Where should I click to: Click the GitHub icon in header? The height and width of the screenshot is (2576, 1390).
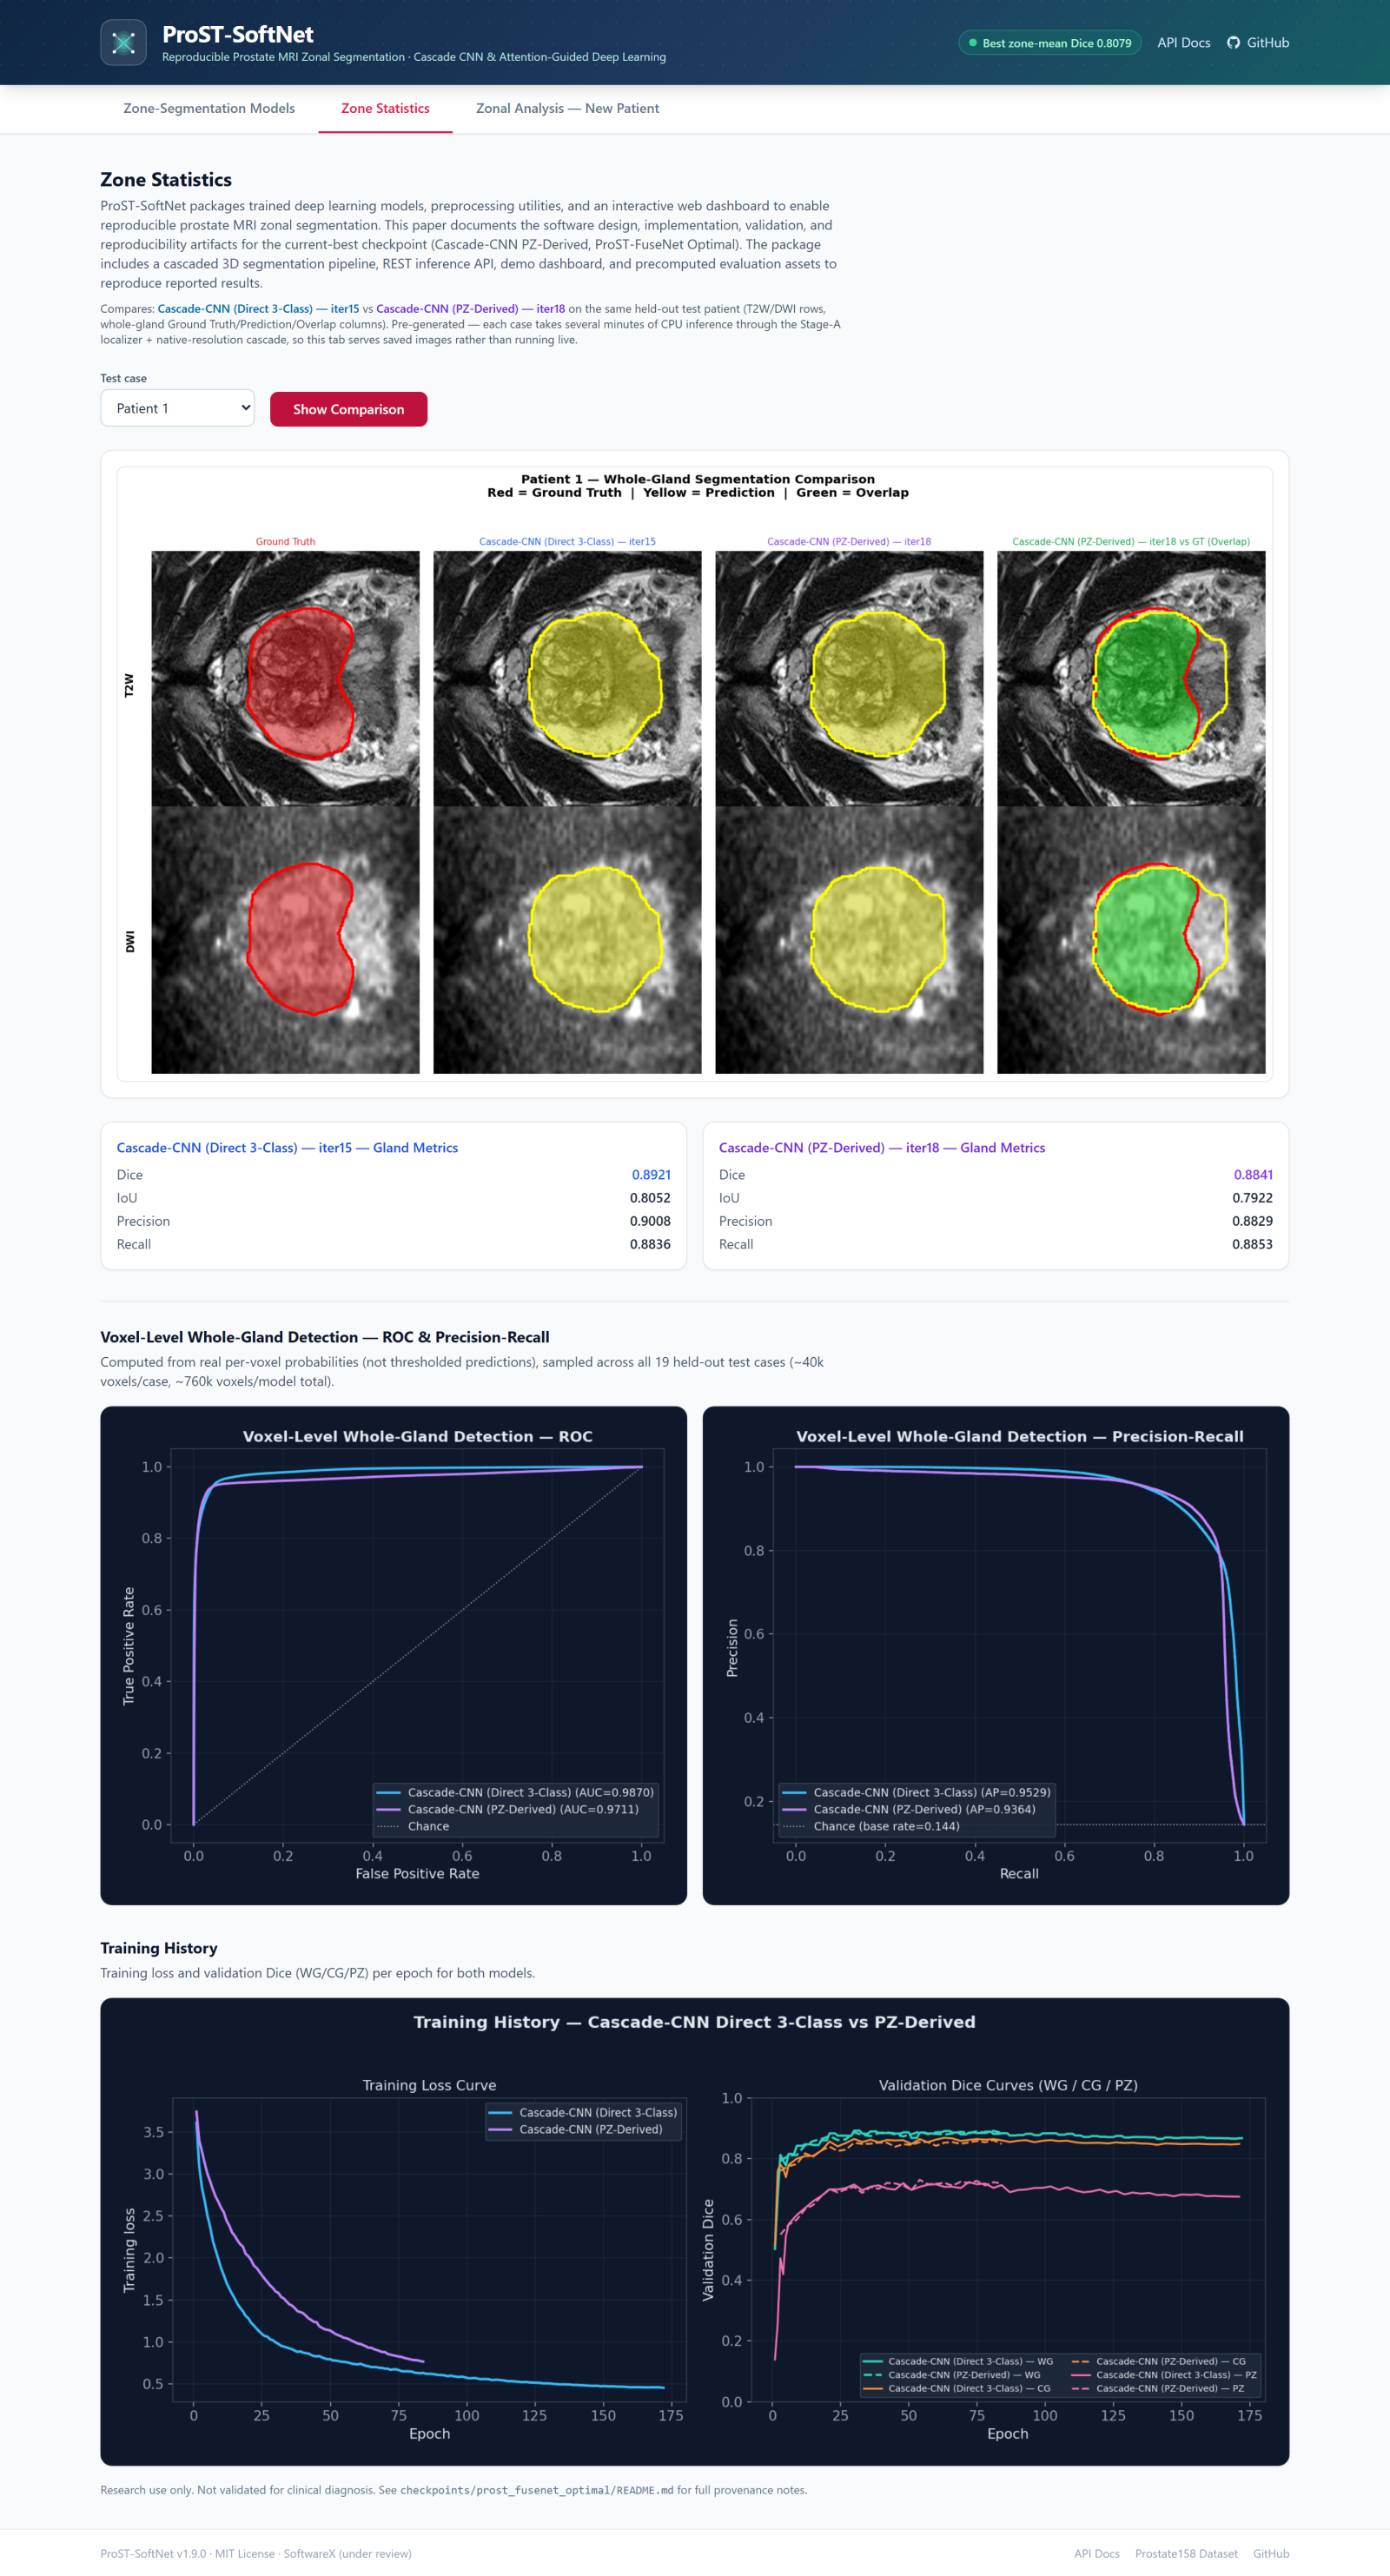coord(1233,43)
